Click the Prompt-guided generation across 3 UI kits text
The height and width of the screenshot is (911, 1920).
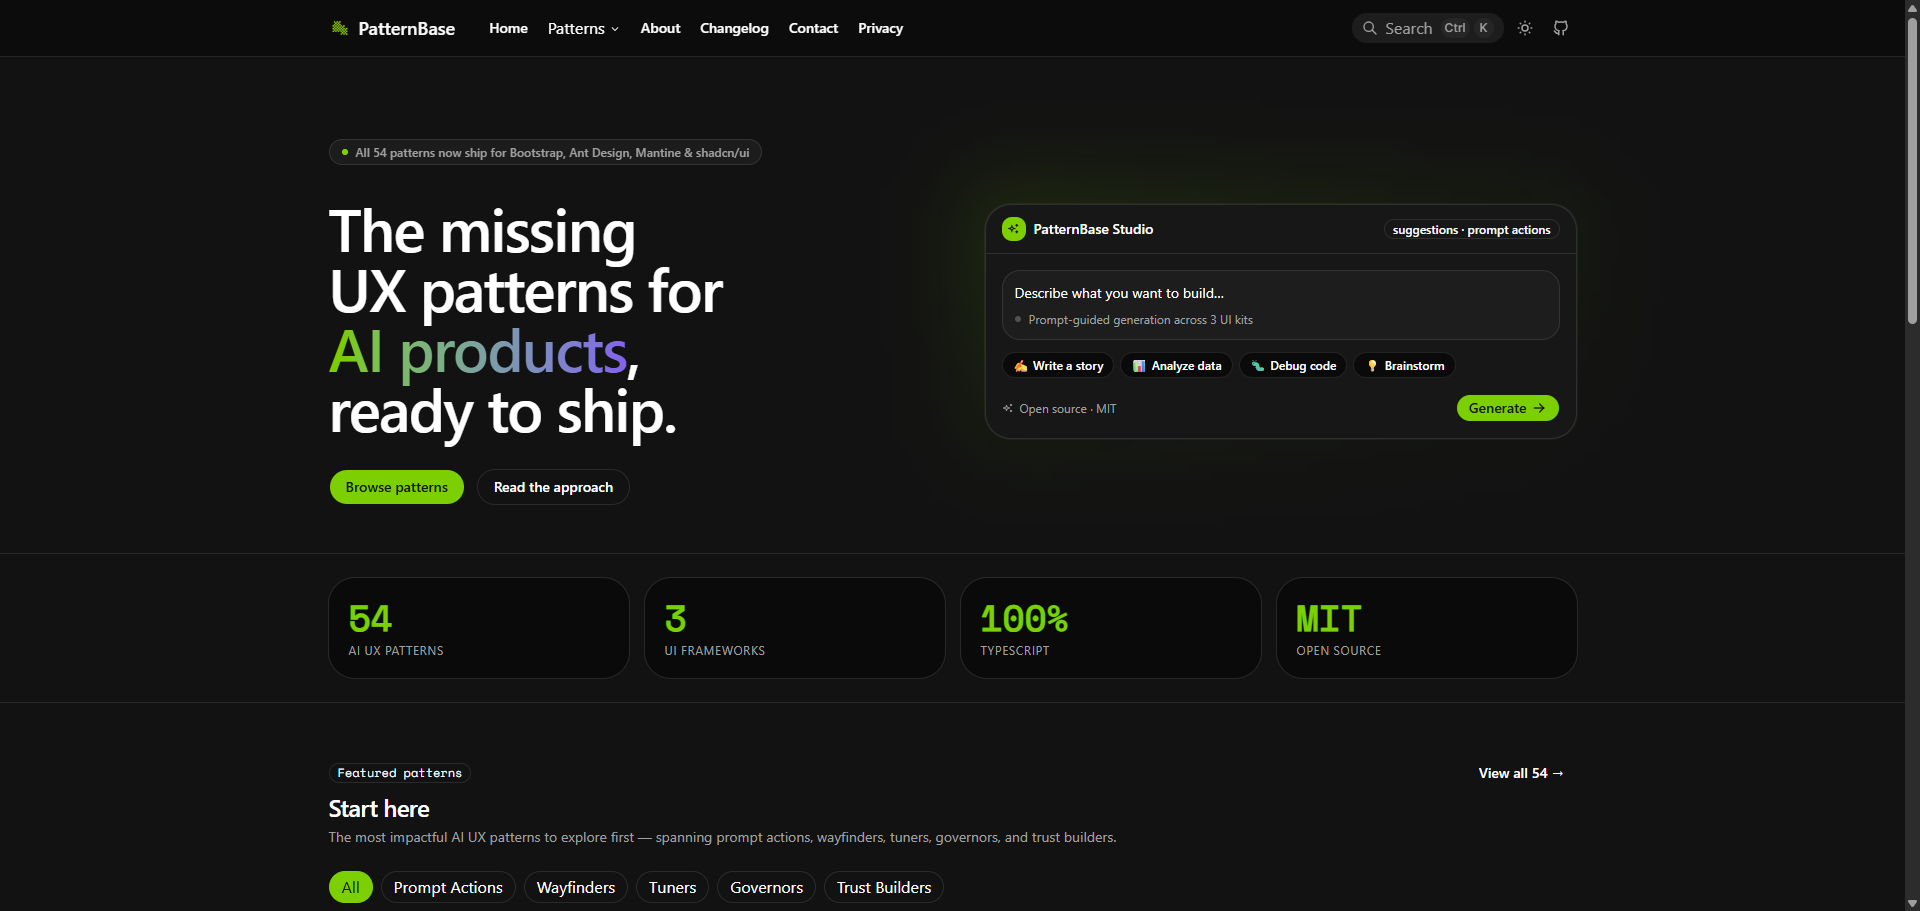[x=1140, y=320]
